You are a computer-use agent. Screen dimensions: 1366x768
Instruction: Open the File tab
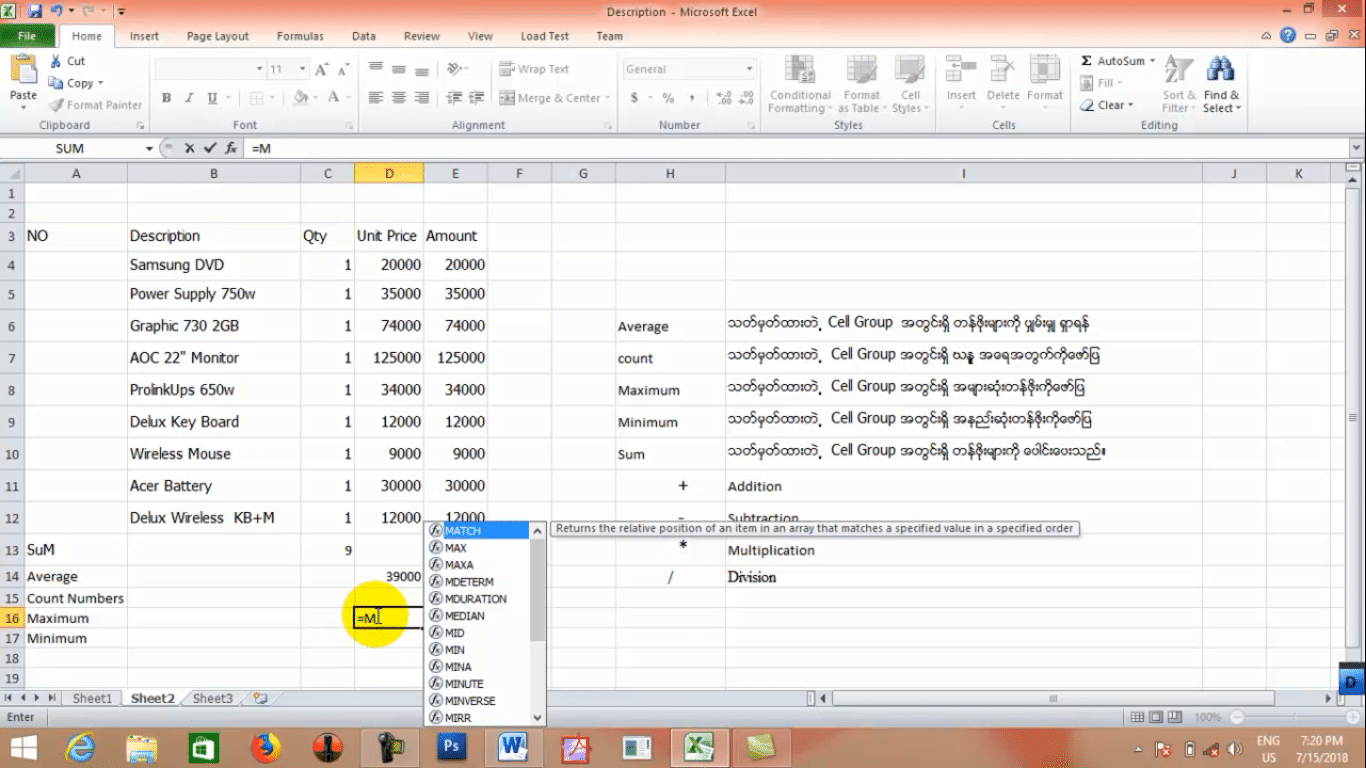pos(27,36)
